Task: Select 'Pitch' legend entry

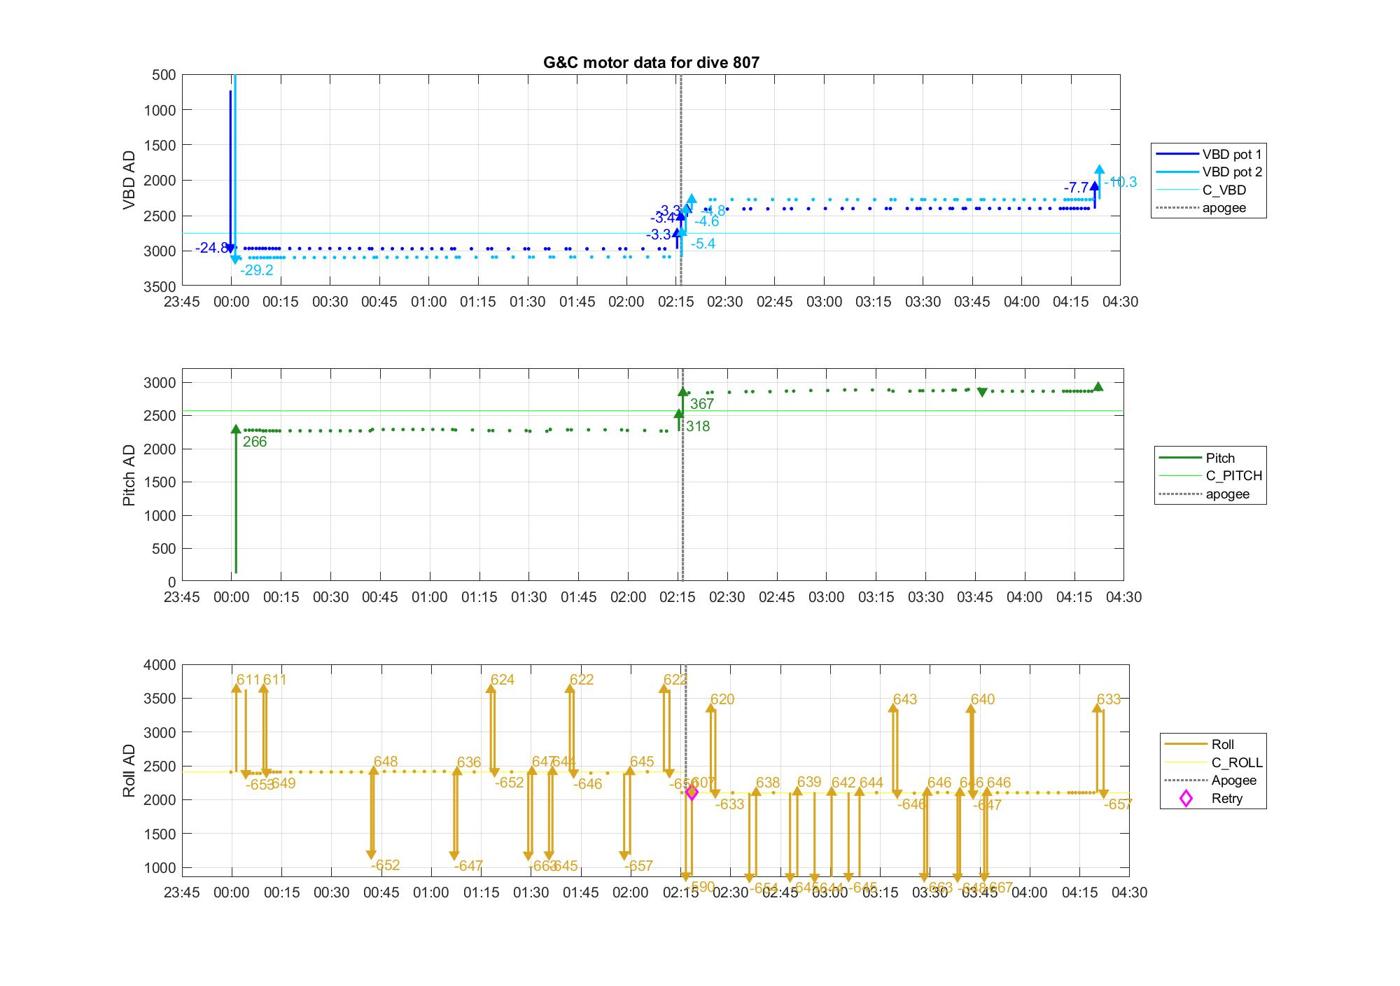Action: 1197,458
